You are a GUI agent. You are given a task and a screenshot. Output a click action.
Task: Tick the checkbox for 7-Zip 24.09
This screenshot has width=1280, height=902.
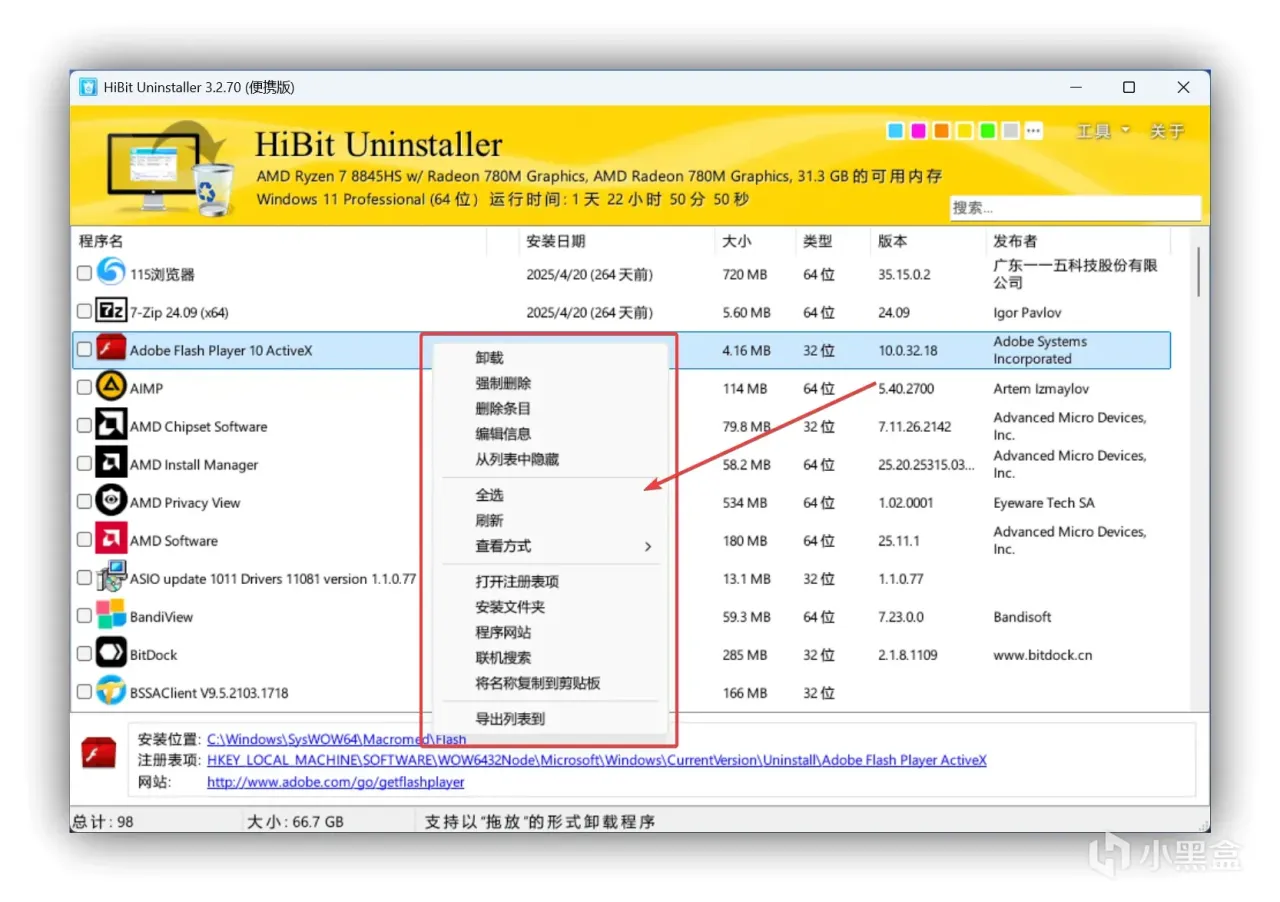pos(84,312)
